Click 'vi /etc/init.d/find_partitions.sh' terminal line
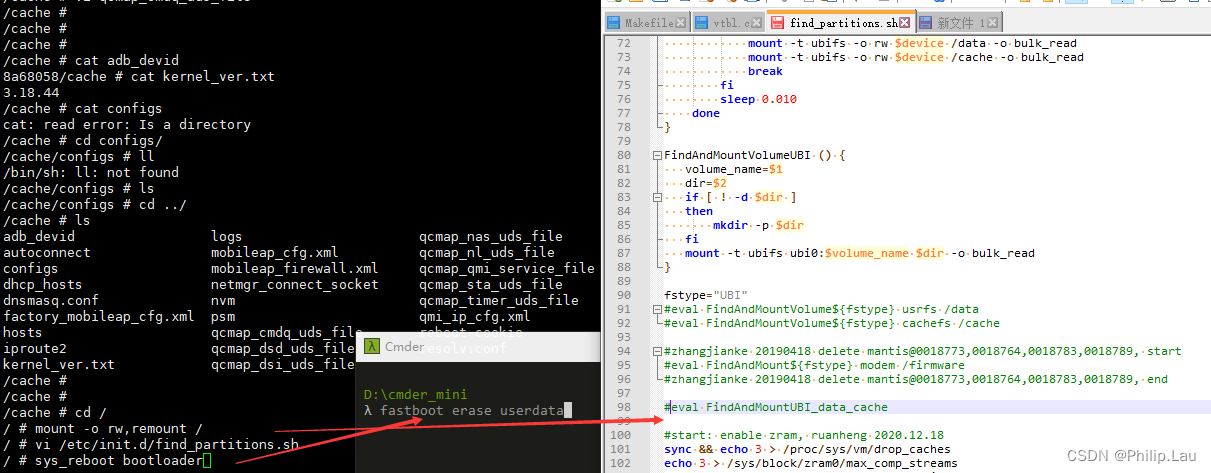This screenshot has height=473, width=1211. (167, 444)
